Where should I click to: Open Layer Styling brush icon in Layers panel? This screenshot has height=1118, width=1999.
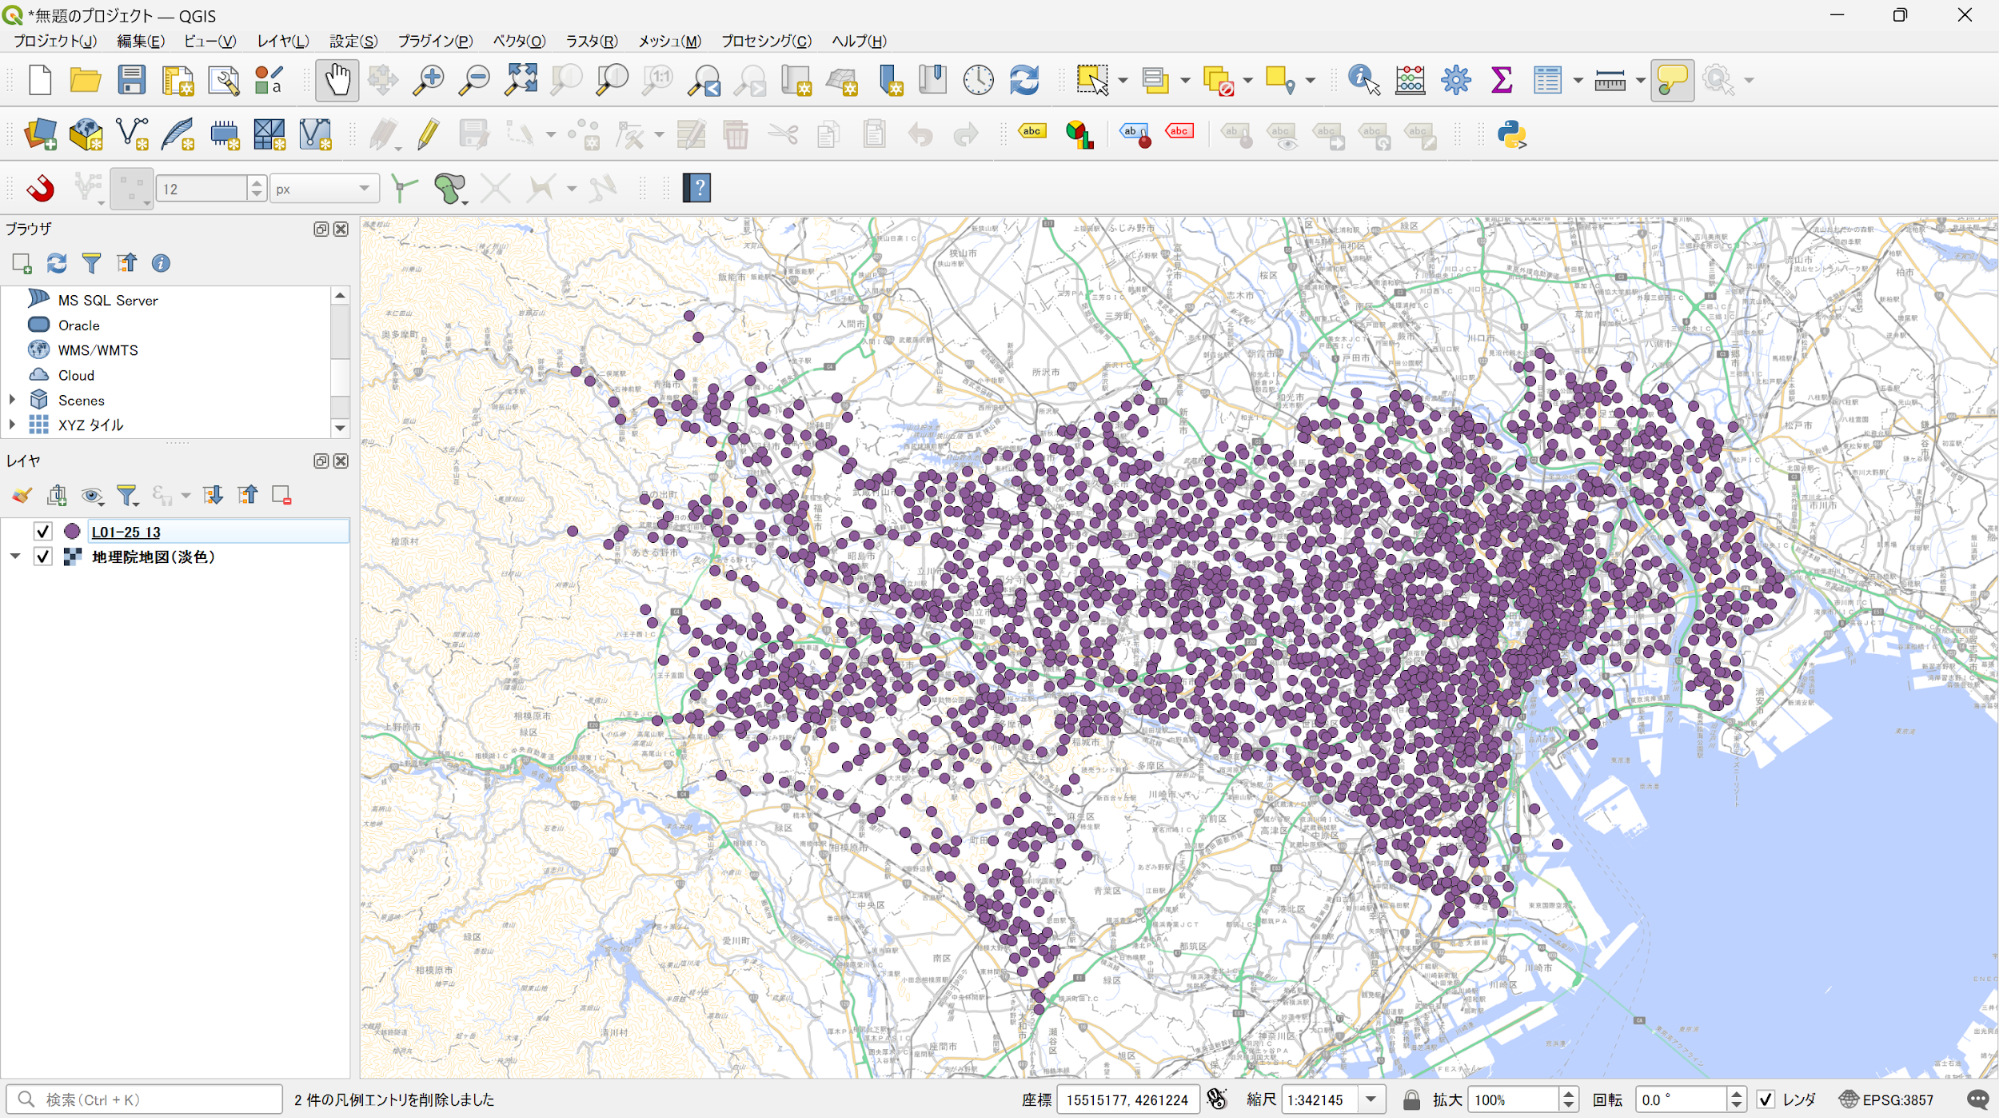(22, 495)
